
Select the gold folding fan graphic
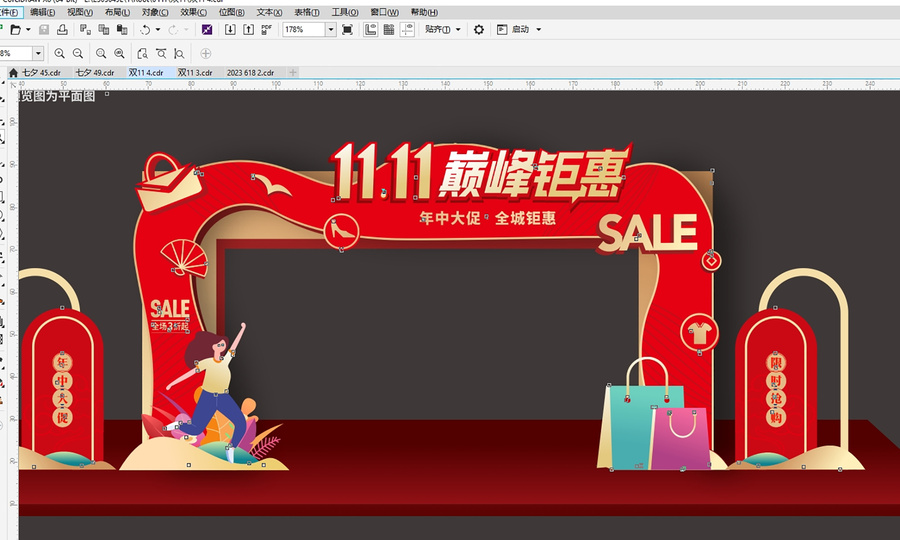(x=184, y=258)
